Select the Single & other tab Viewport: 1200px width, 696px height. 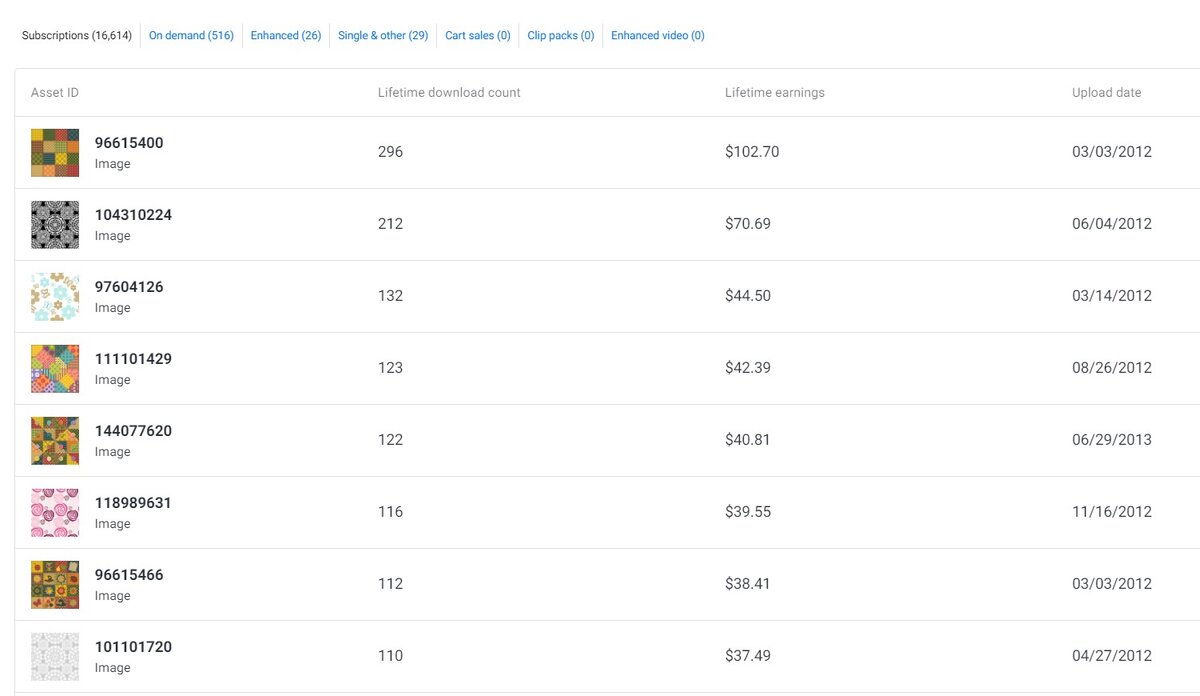point(383,36)
